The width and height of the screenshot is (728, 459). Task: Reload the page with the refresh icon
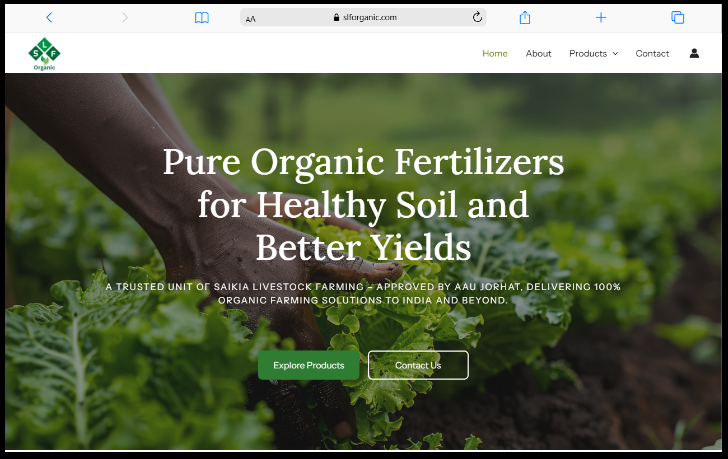click(477, 17)
